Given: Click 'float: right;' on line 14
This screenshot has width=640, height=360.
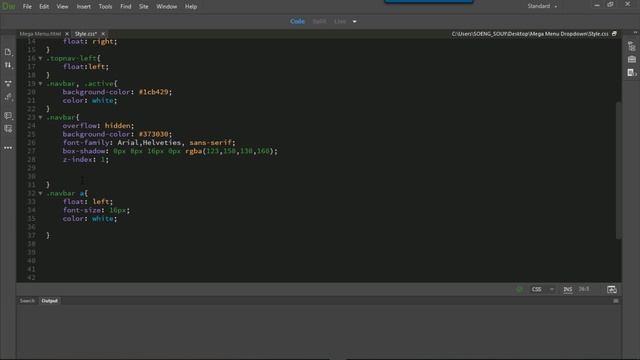Looking at the screenshot, I should click(90, 42).
